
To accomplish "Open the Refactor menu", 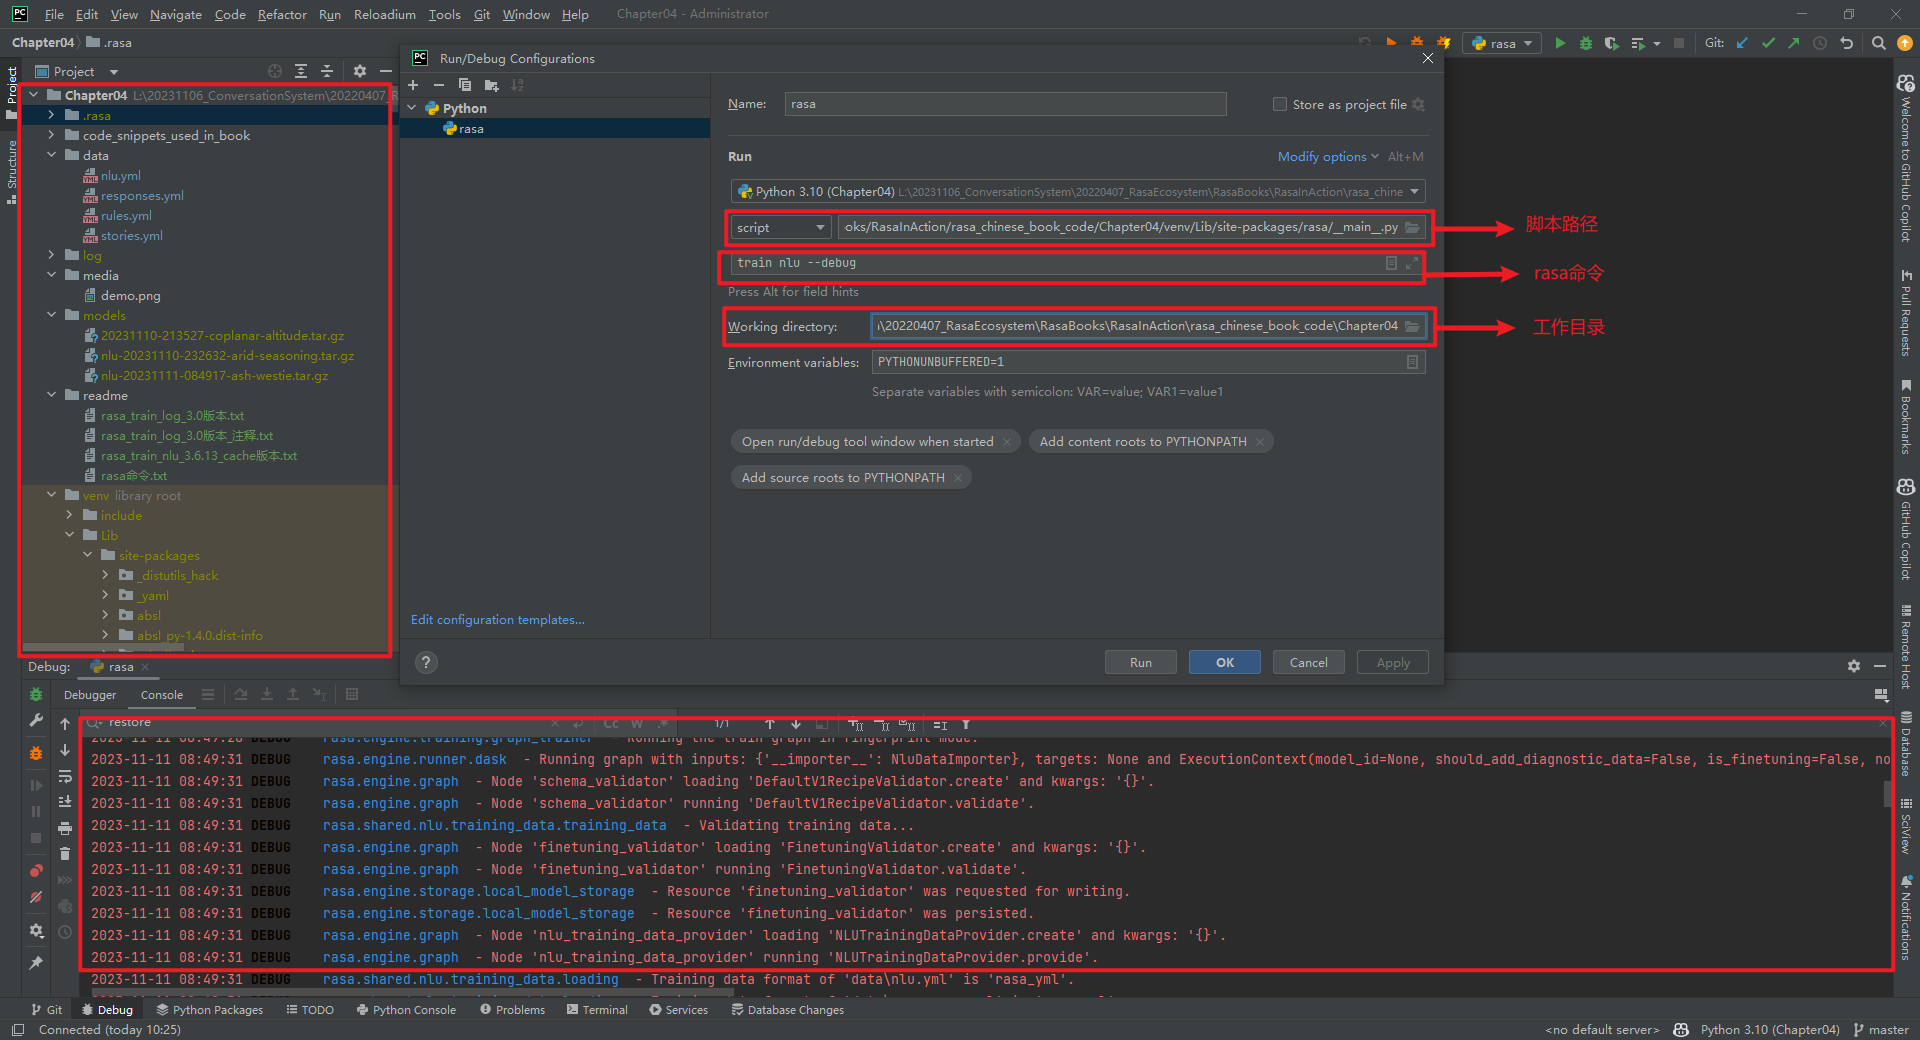I will click(282, 14).
